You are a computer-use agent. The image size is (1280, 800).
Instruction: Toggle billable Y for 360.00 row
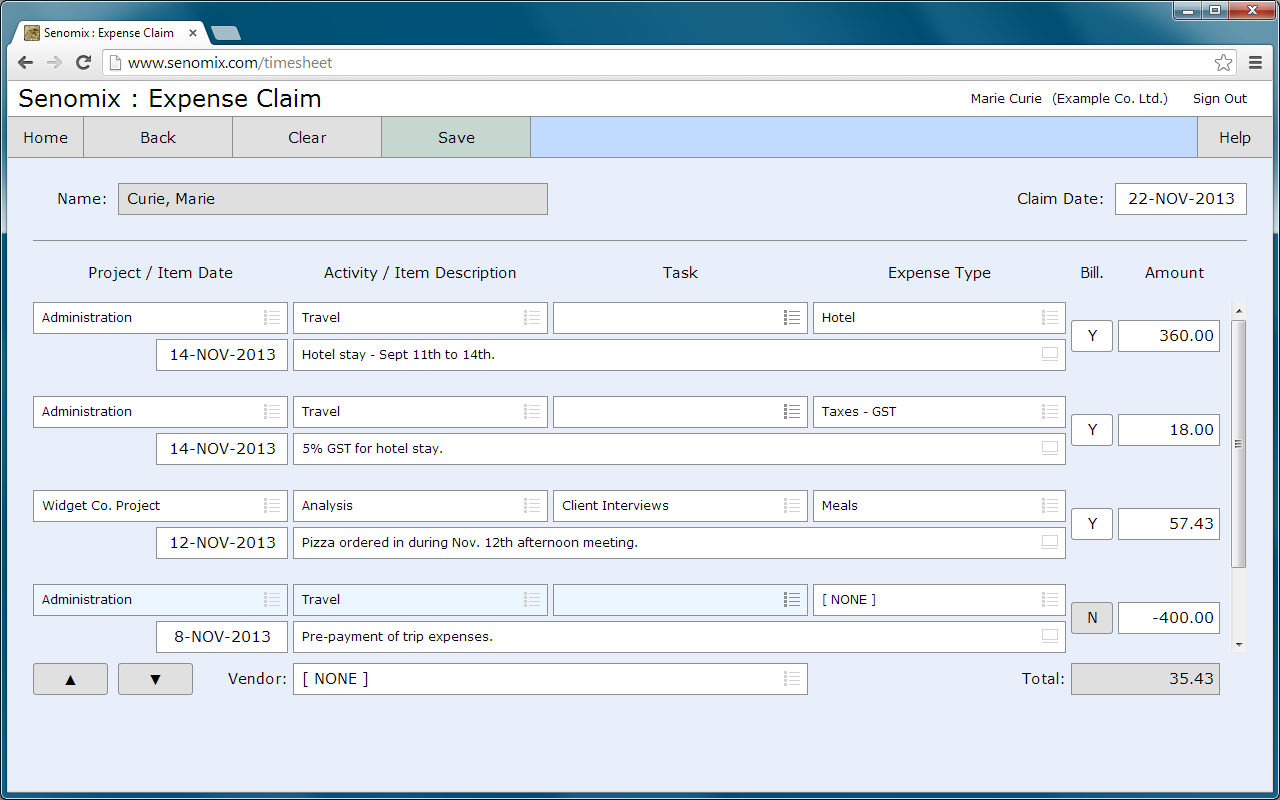click(1092, 336)
